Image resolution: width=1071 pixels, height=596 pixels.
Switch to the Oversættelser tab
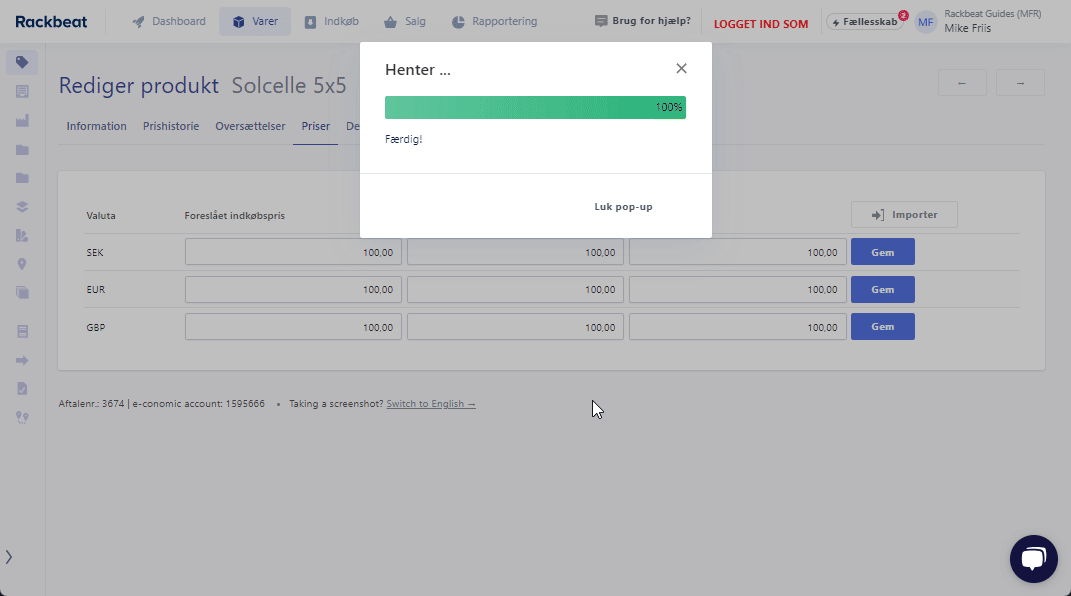[x=250, y=127]
